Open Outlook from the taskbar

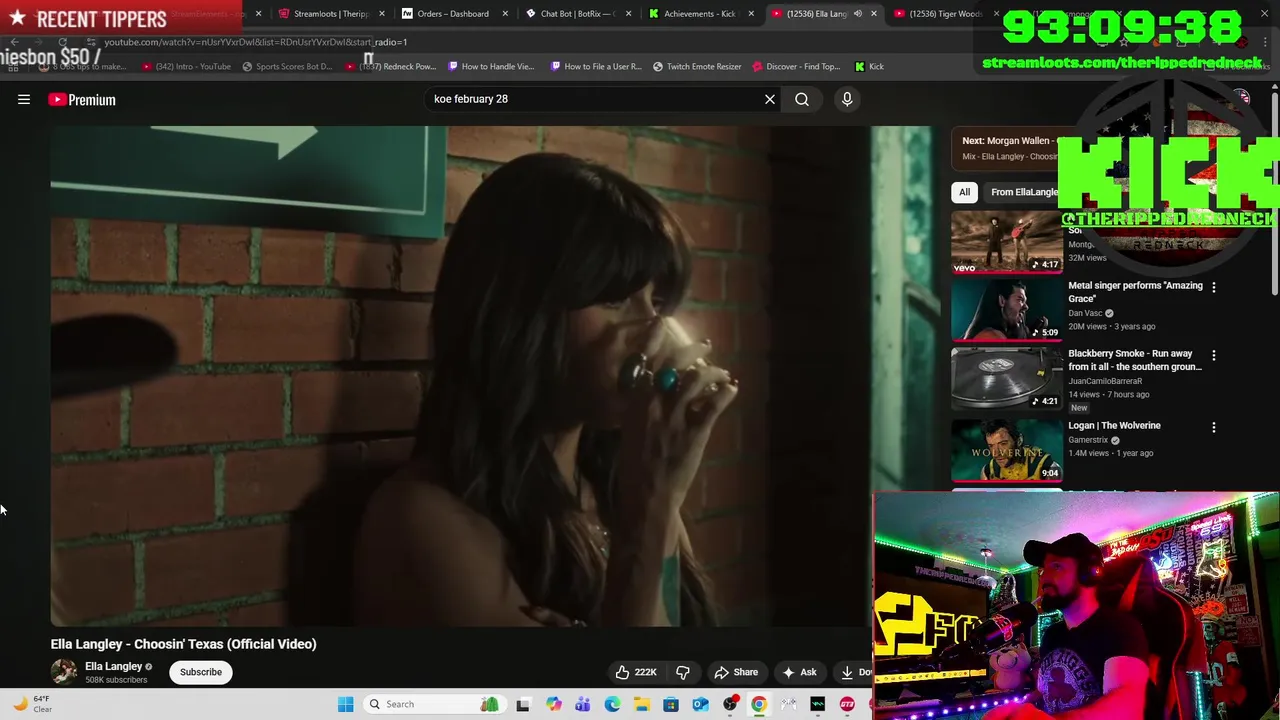pos(700,704)
